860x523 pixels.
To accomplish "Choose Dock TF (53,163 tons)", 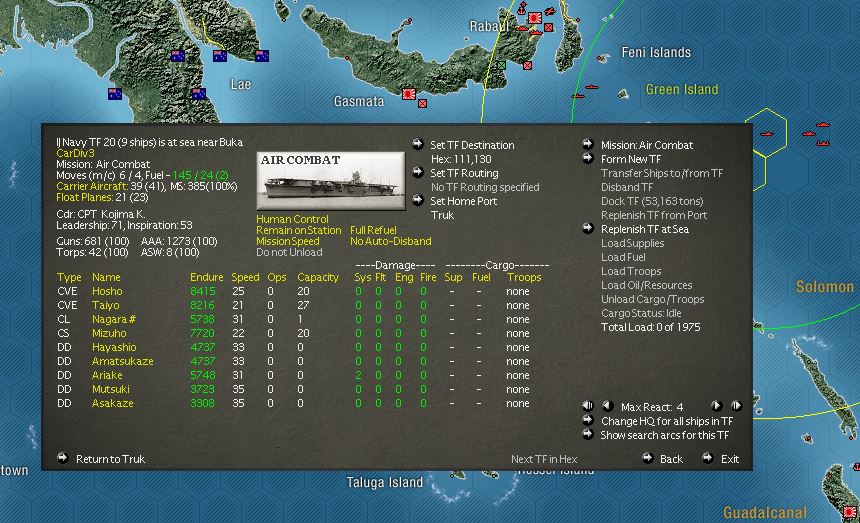I will (x=652, y=201).
